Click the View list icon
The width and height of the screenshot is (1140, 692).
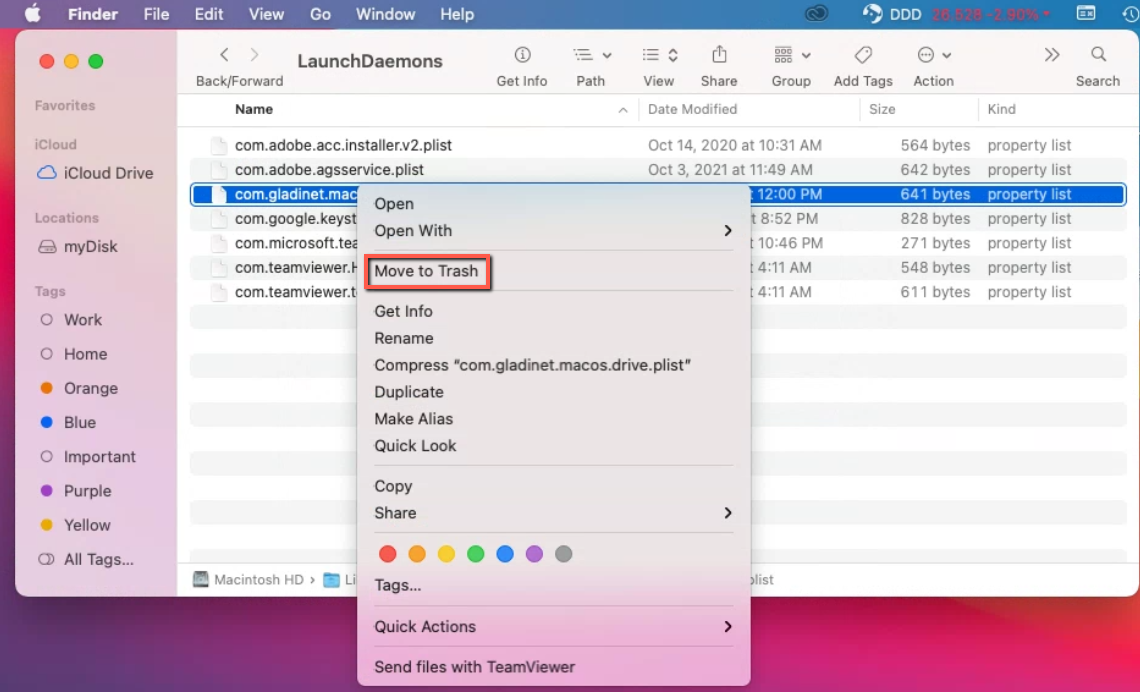(651, 55)
